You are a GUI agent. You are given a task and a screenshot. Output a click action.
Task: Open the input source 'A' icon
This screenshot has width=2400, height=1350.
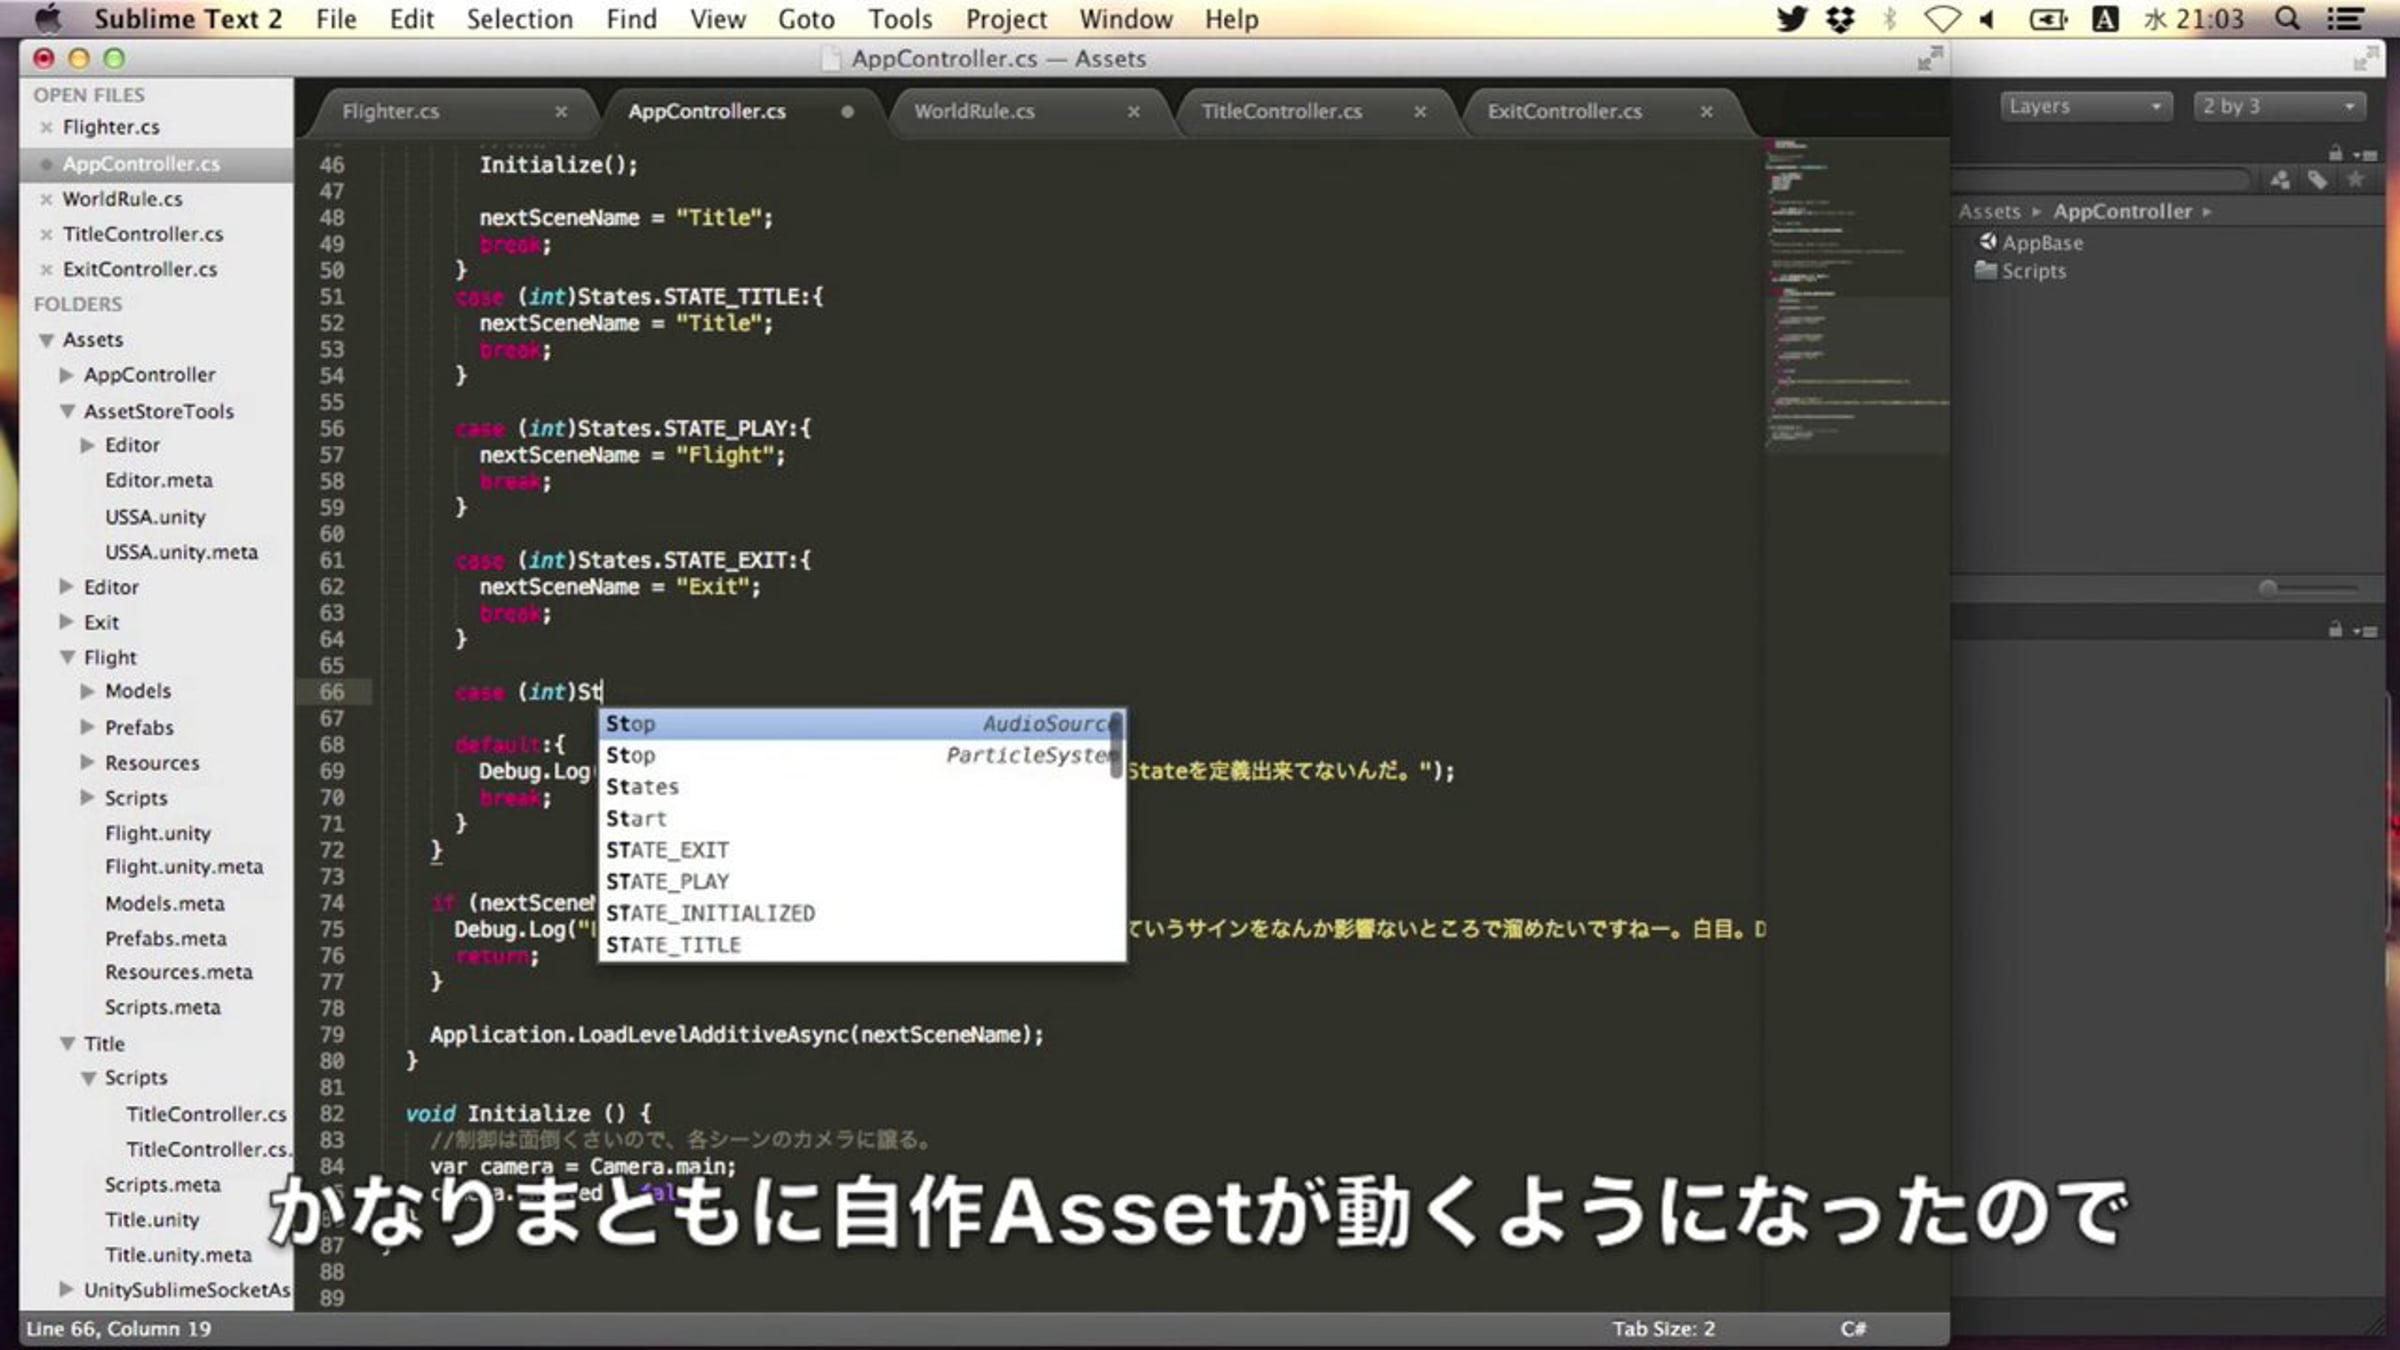click(x=2105, y=19)
